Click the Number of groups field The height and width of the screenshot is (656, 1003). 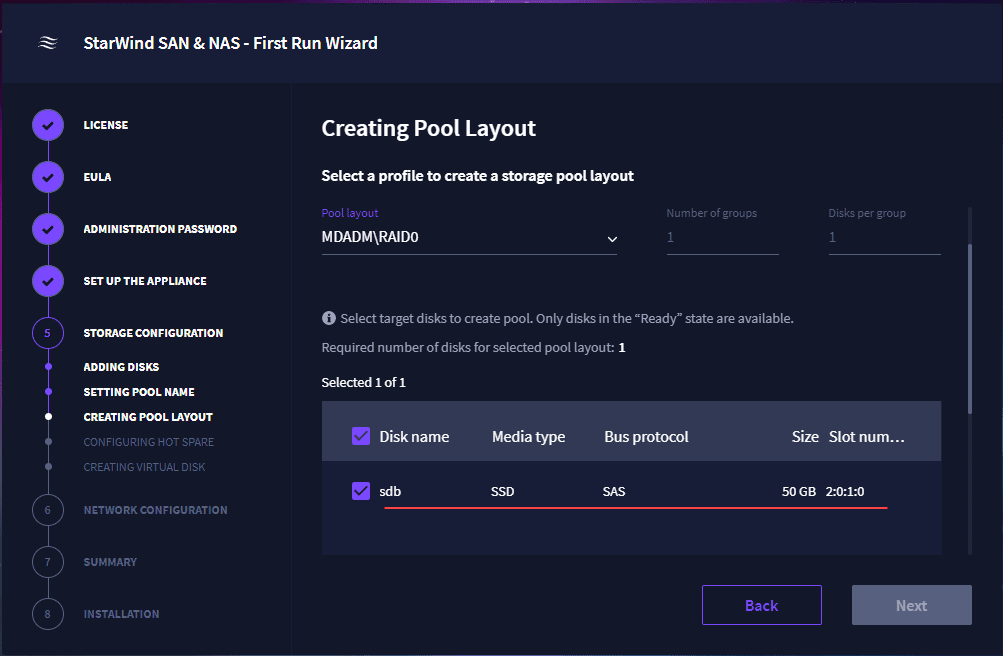[x=722, y=238]
